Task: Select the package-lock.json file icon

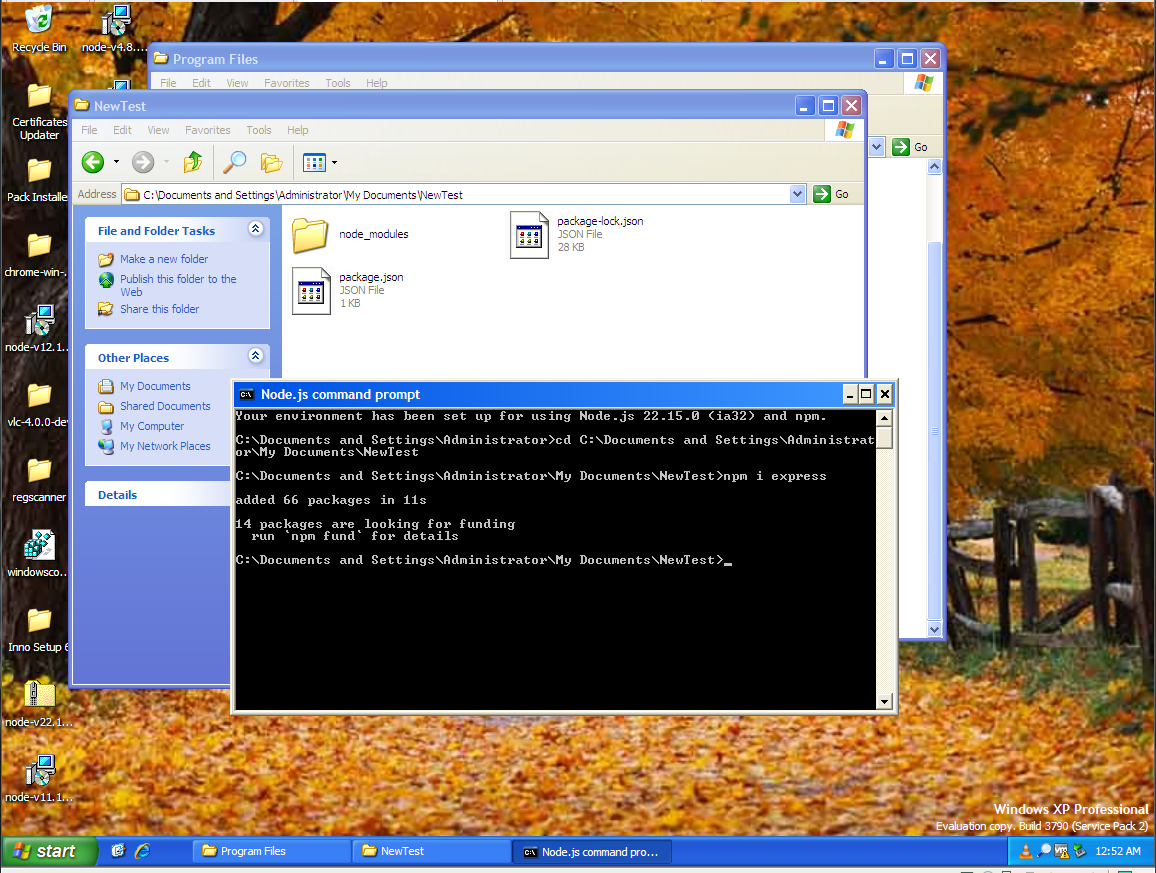Action: (529, 234)
